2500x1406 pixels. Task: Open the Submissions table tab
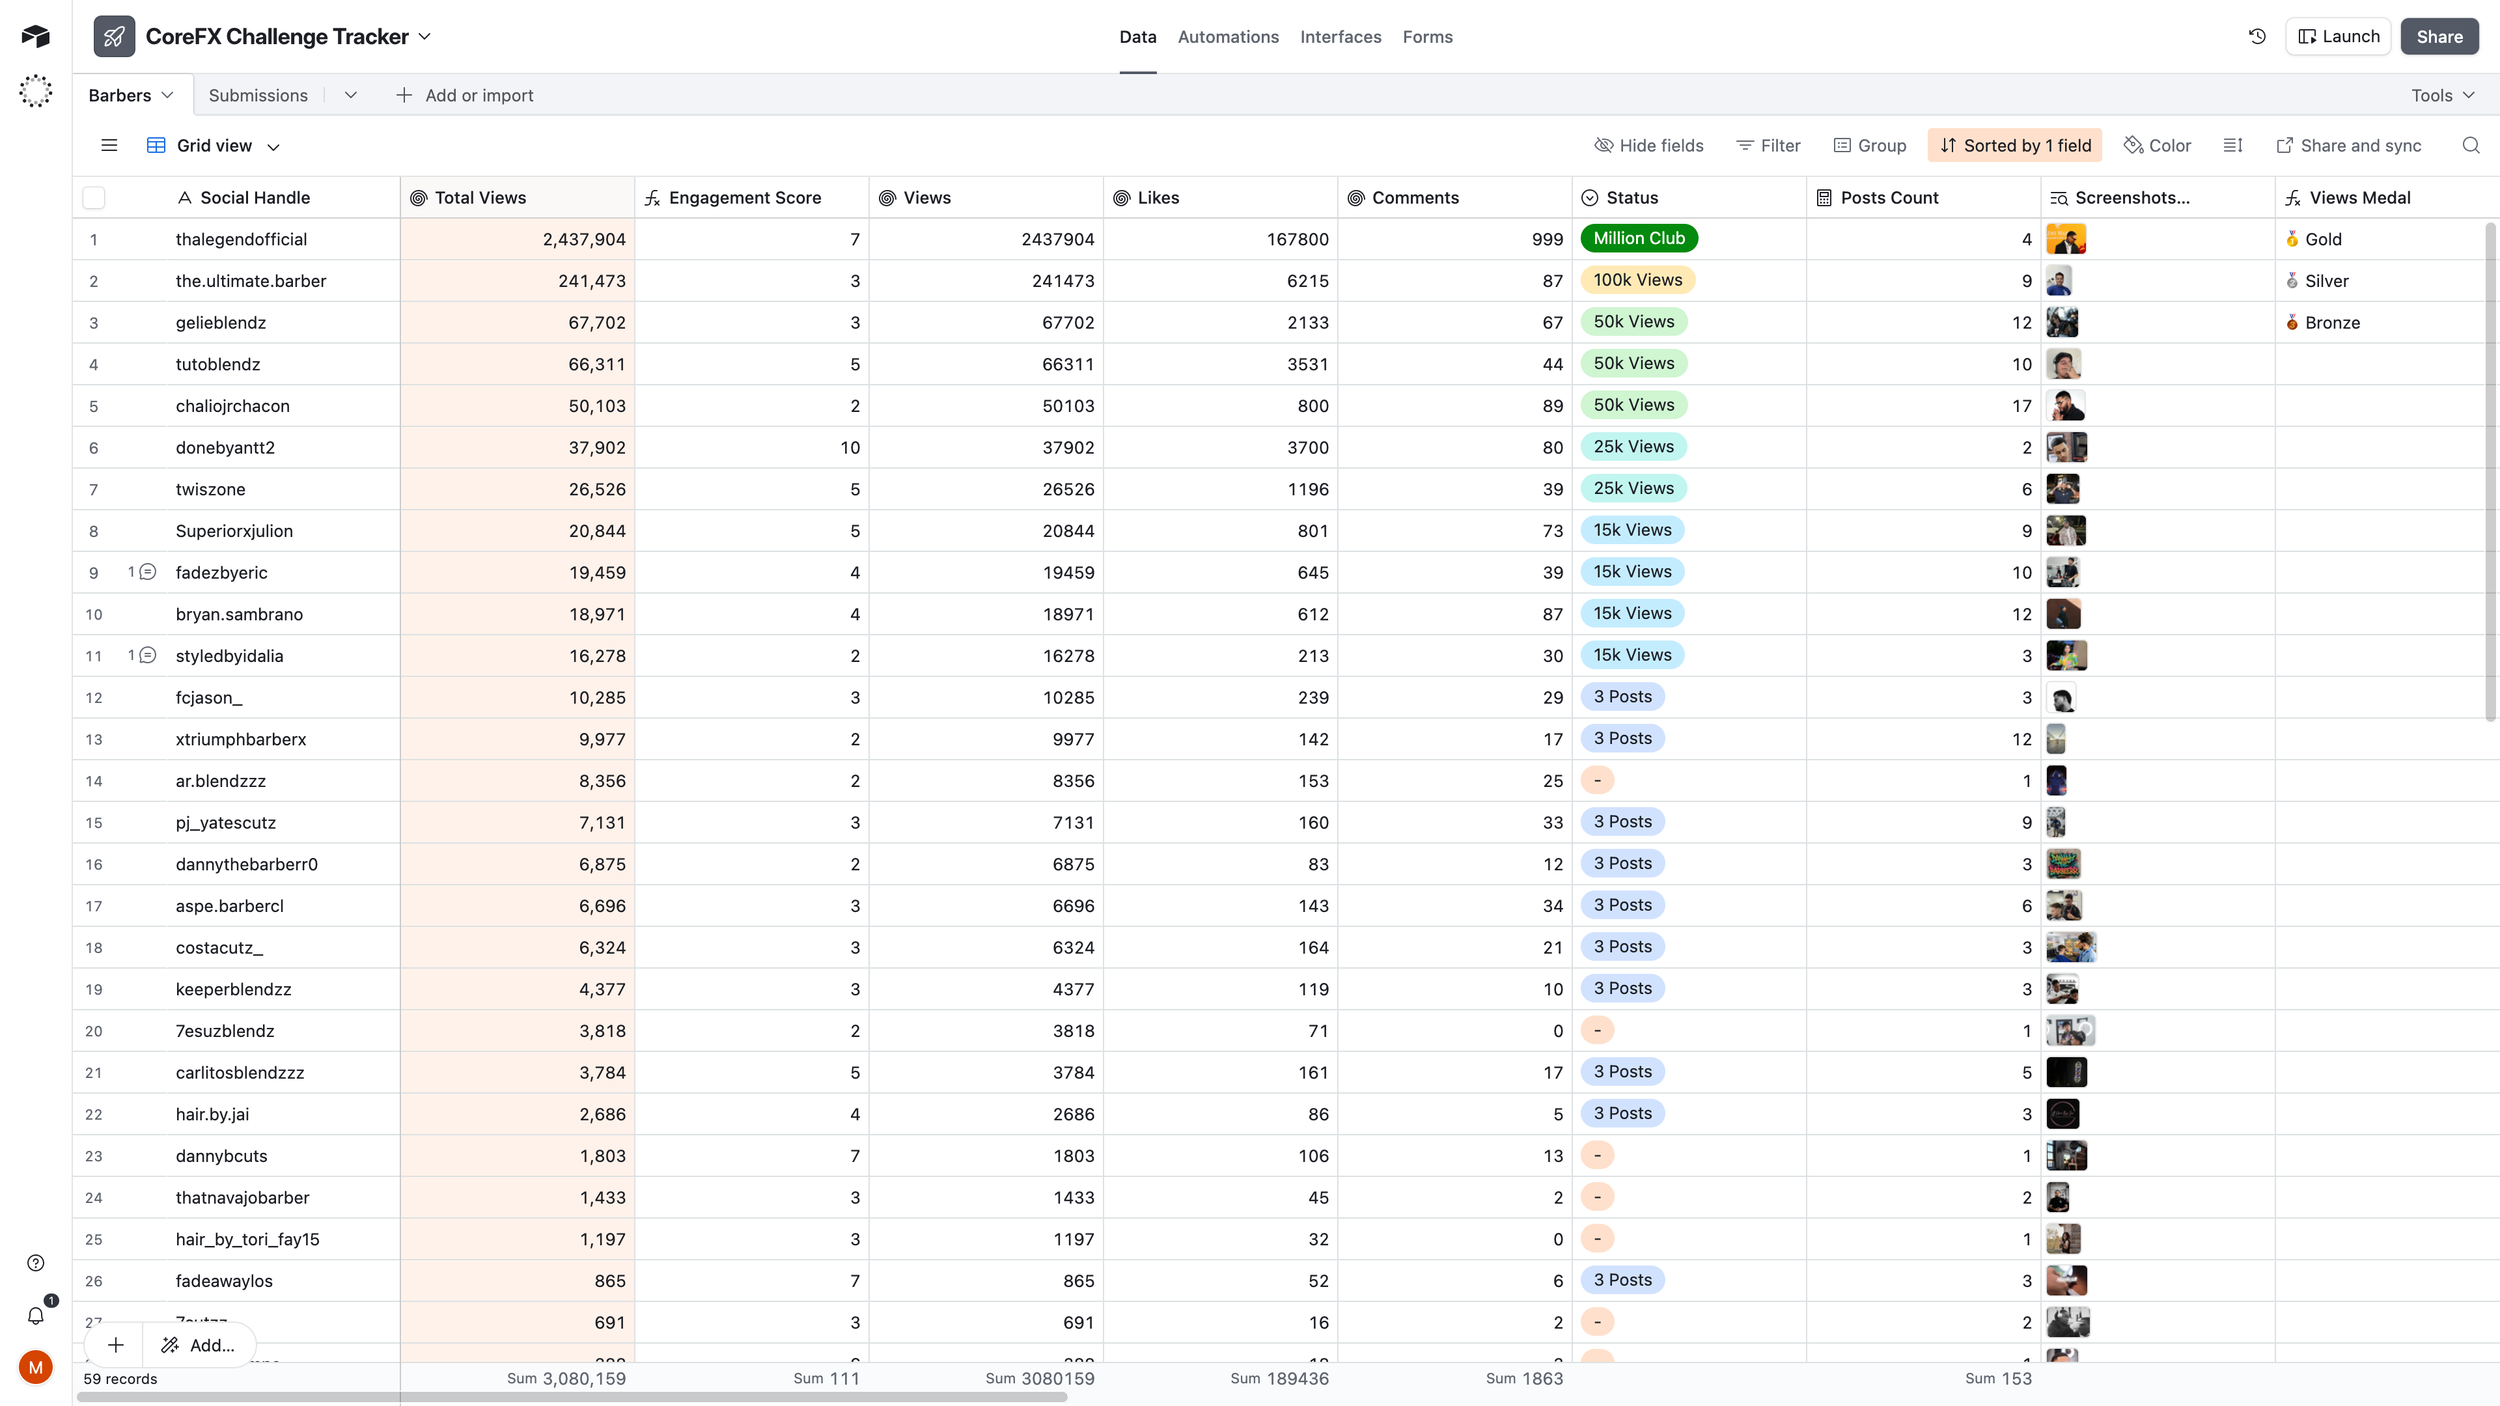pos(258,96)
